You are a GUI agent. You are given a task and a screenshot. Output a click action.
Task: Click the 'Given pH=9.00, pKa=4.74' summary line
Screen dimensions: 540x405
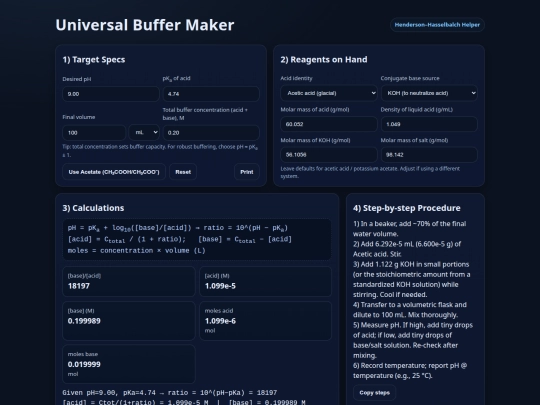click(169, 393)
